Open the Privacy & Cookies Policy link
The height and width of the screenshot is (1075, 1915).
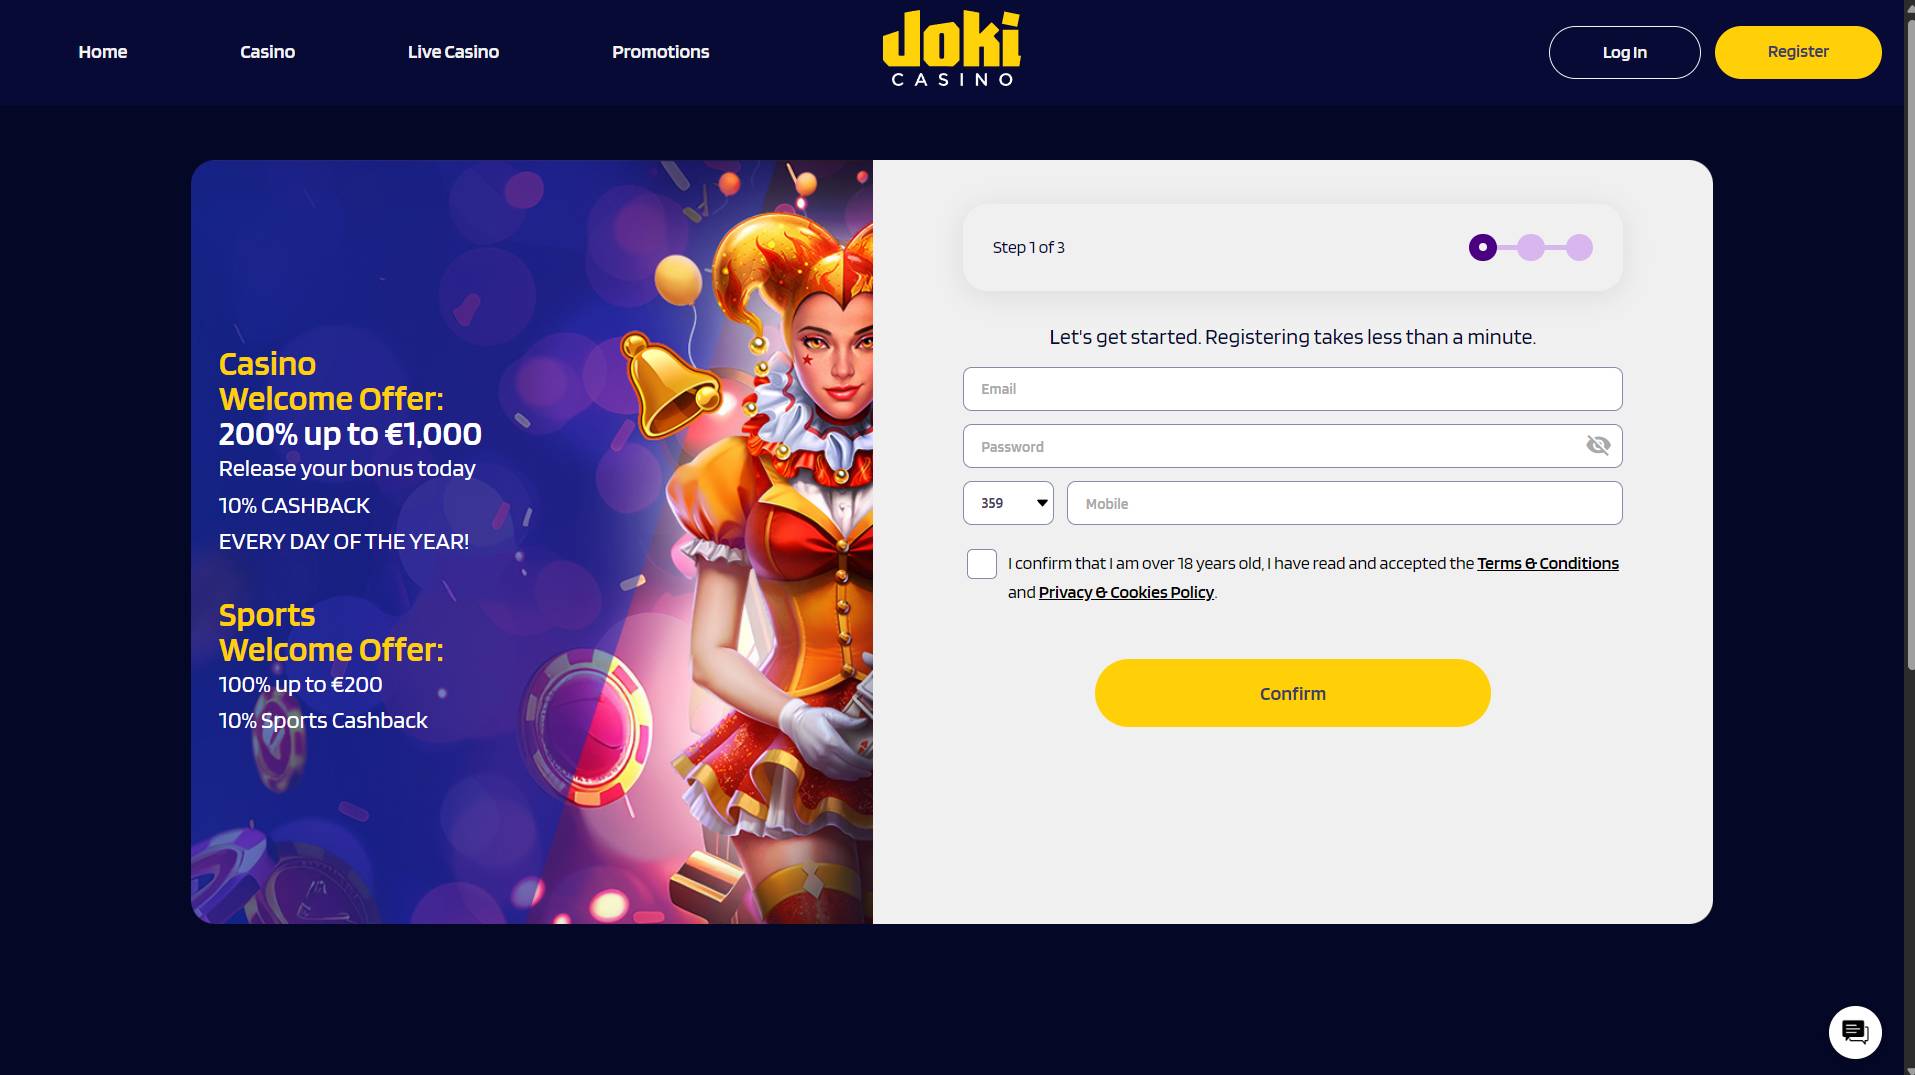1126,592
